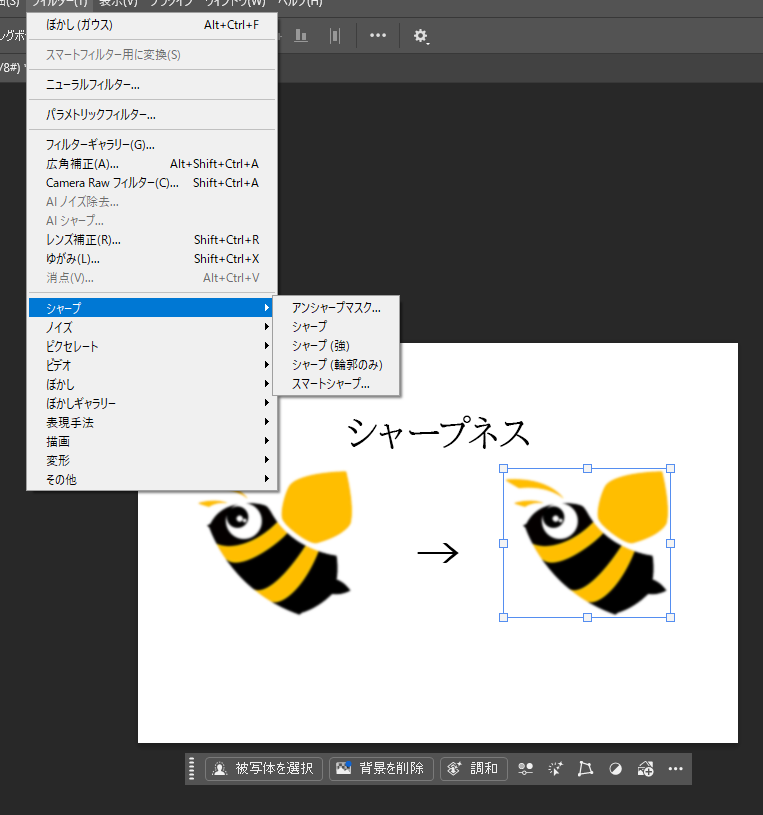The width and height of the screenshot is (763, 815).
Task: Click the 被写体を選択 button
Action: [264, 768]
